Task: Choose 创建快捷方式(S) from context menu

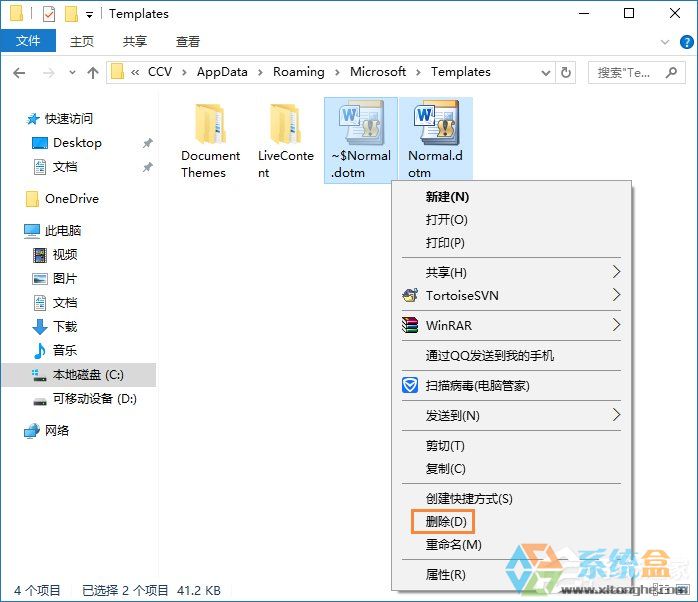Action: (511, 499)
